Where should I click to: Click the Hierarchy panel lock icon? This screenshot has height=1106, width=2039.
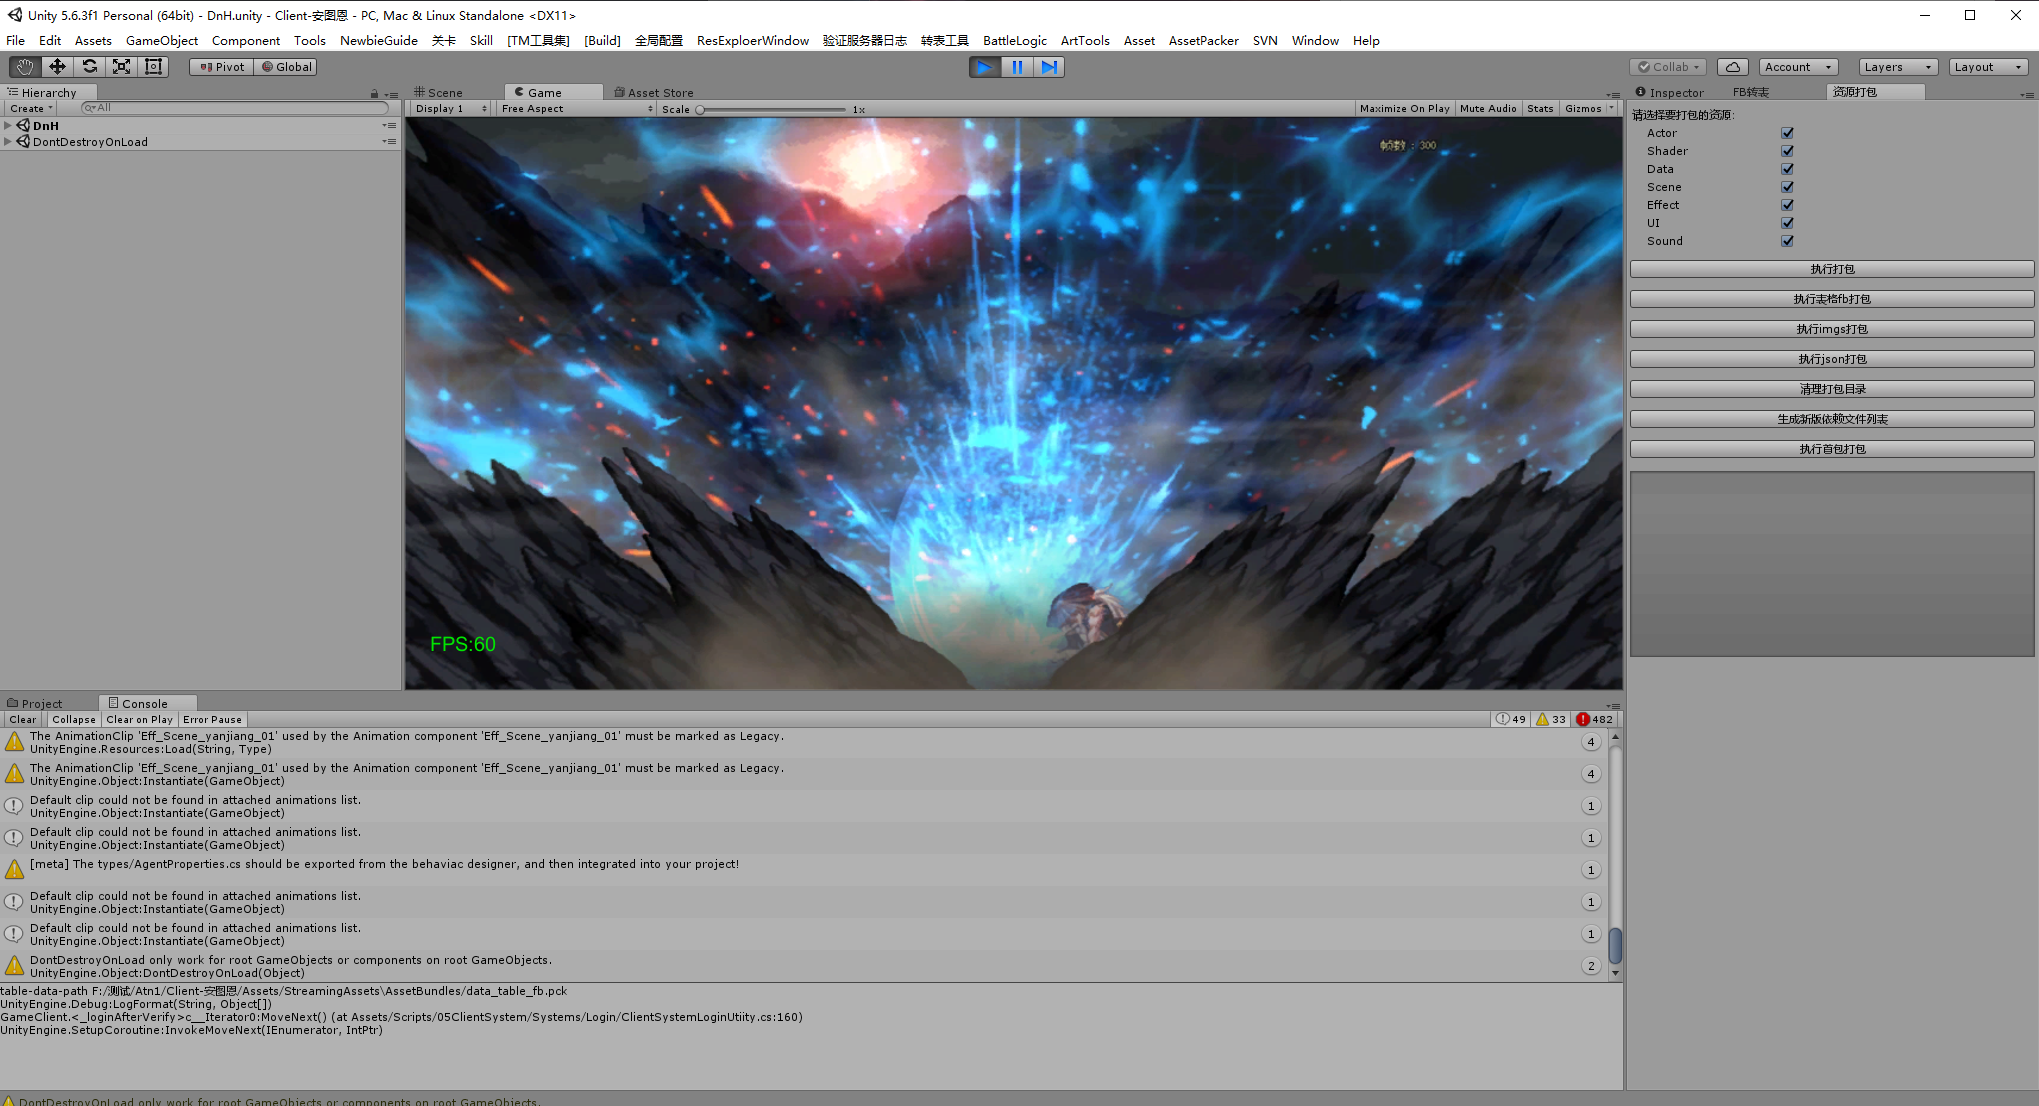coord(375,93)
